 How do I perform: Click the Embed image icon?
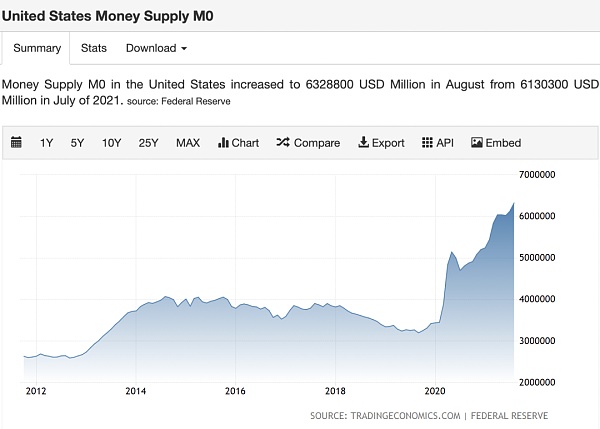click(477, 143)
